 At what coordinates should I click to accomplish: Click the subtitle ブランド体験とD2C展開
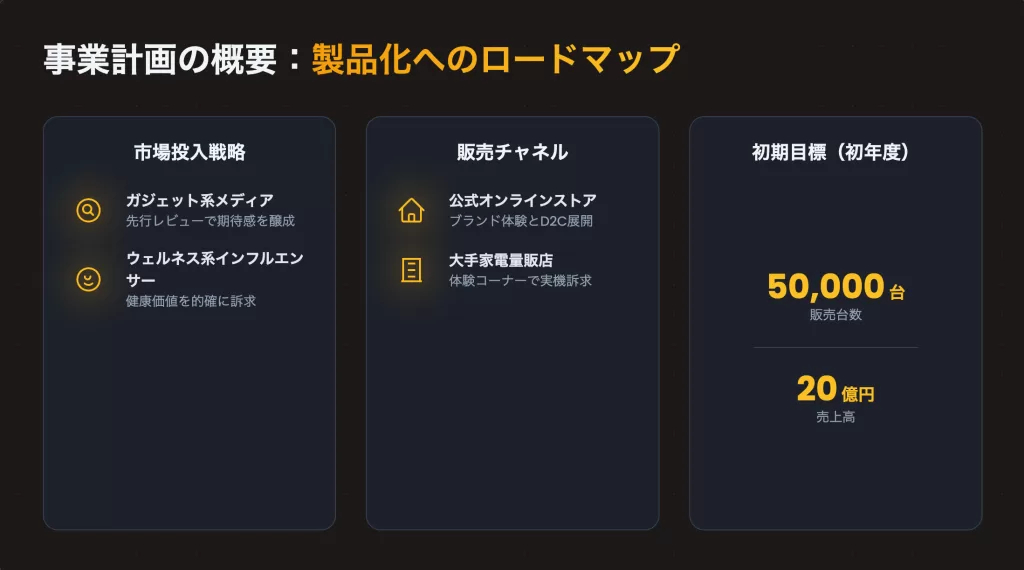pyautogui.click(x=520, y=221)
